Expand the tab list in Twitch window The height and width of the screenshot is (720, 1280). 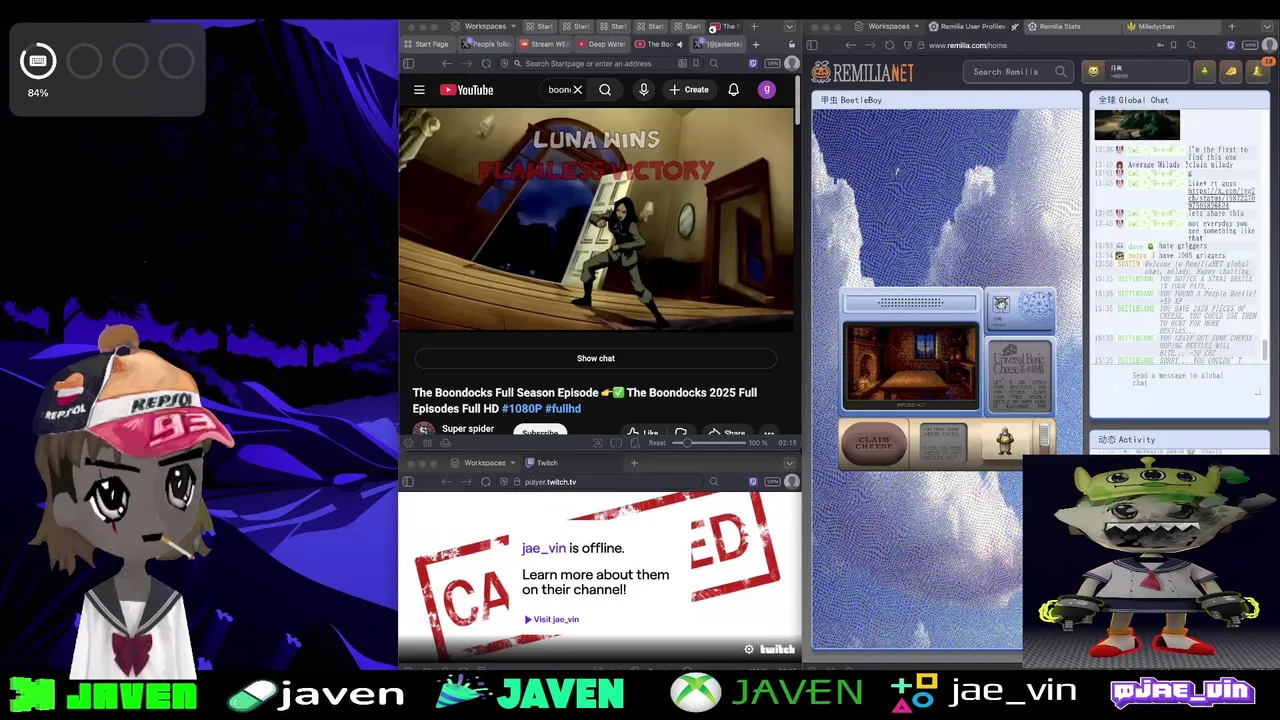[789, 462]
